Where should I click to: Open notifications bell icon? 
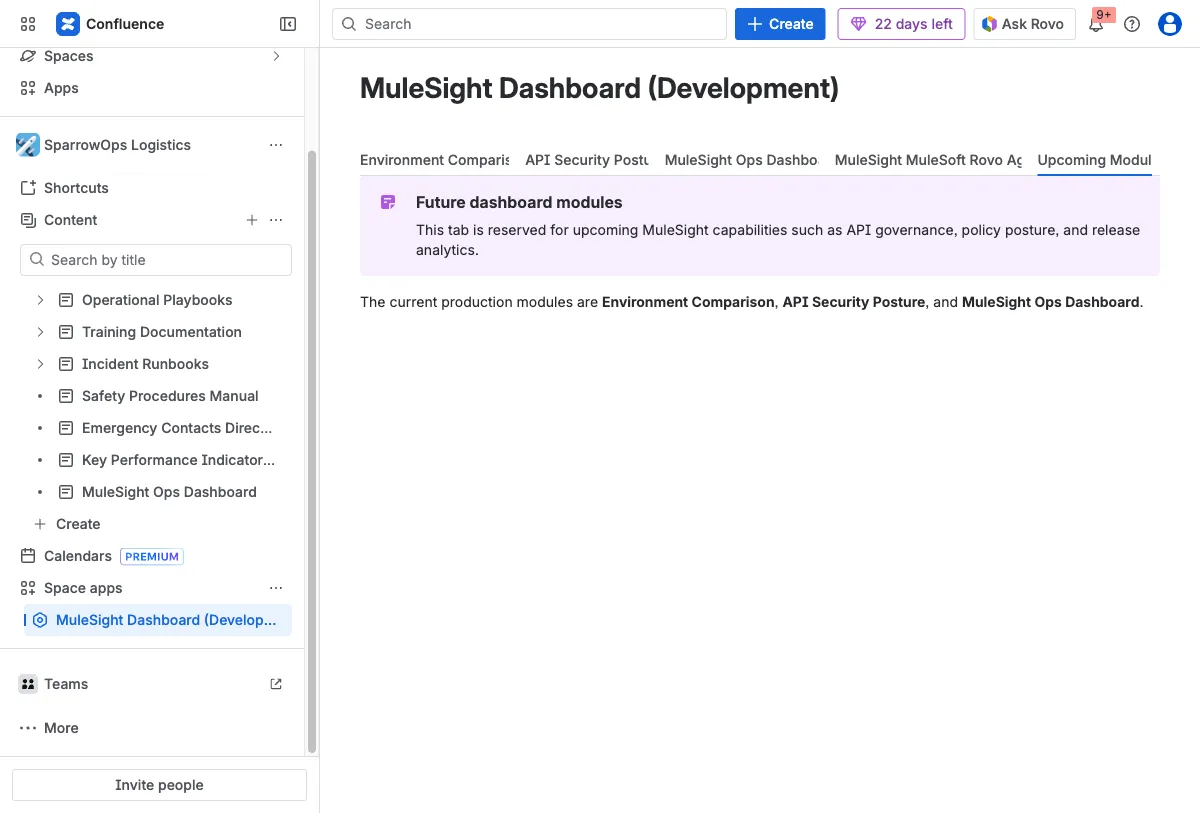pos(1096,25)
